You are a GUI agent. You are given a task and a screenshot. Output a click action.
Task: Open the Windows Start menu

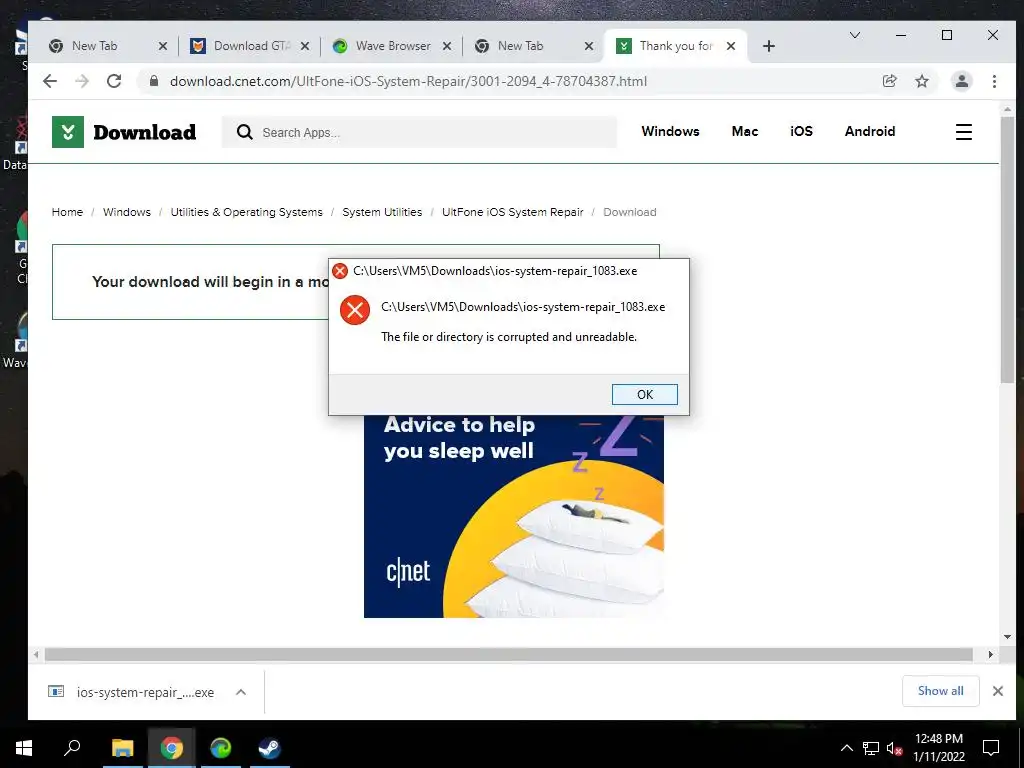tap(24, 748)
